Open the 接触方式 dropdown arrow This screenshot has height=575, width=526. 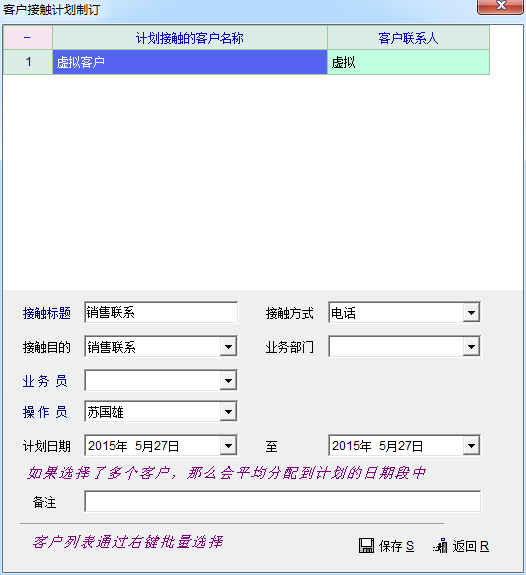(471, 313)
